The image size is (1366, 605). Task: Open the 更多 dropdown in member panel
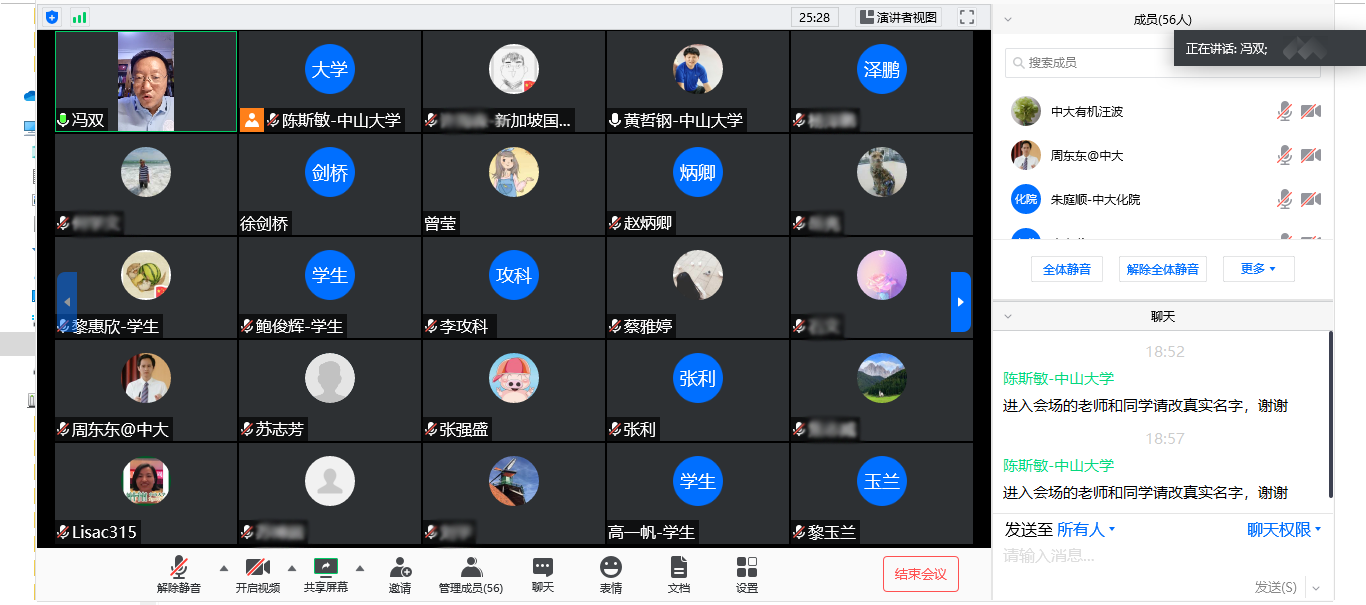point(1258,268)
